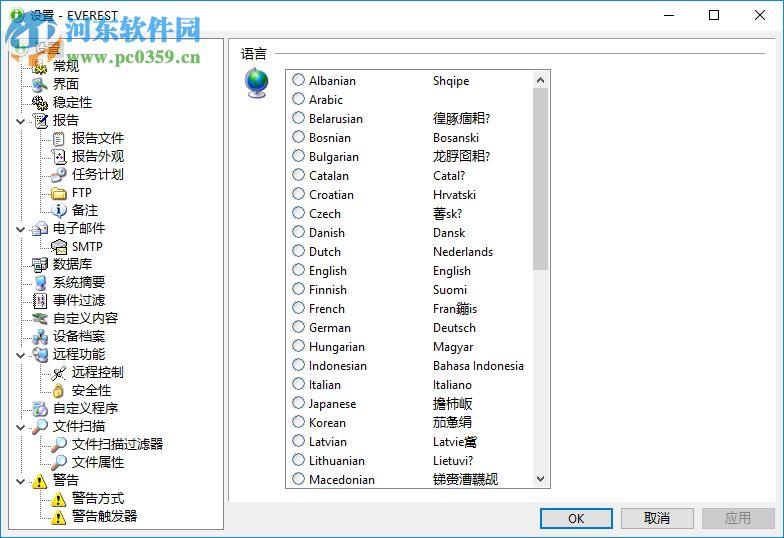Click the 文件属性 magnifier icon
This screenshot has width=784, height=538.
tap(58, 462)
